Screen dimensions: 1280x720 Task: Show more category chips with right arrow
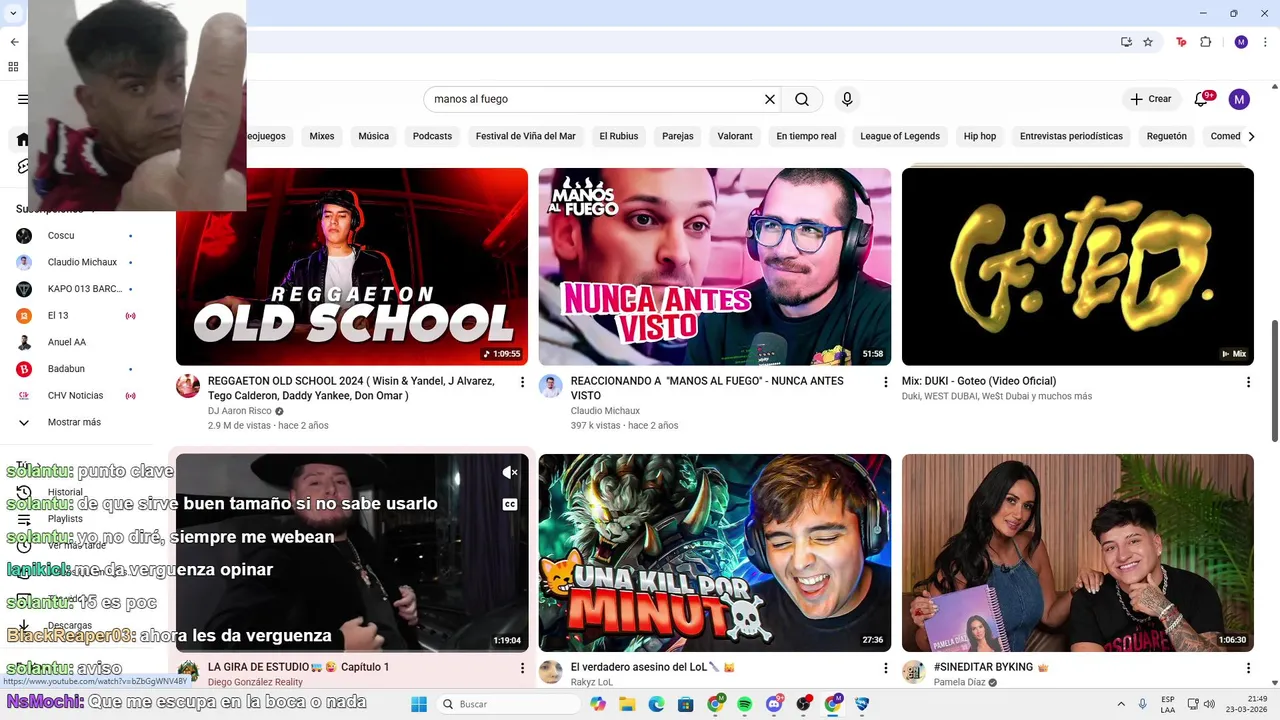[x=1251, y=136]
